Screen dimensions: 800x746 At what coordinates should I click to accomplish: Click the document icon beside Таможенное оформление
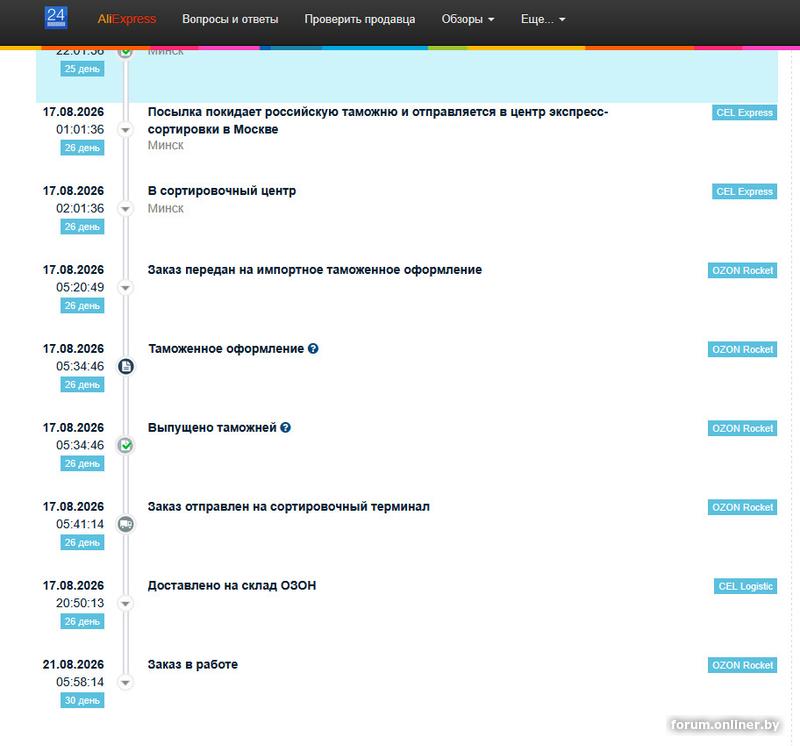tap(126, 366)
